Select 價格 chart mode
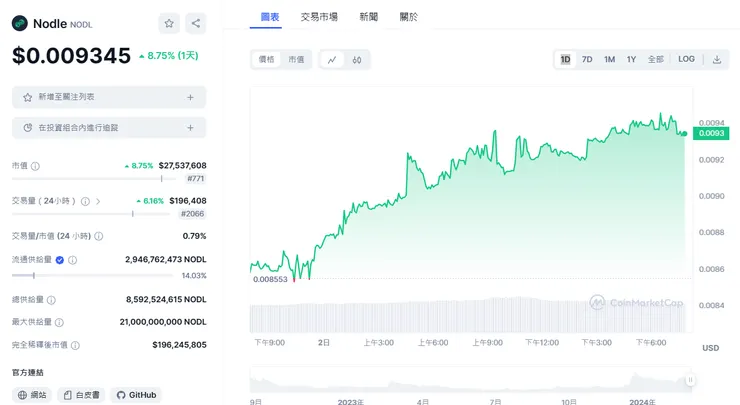740x405 pixels. click(267, 59)
